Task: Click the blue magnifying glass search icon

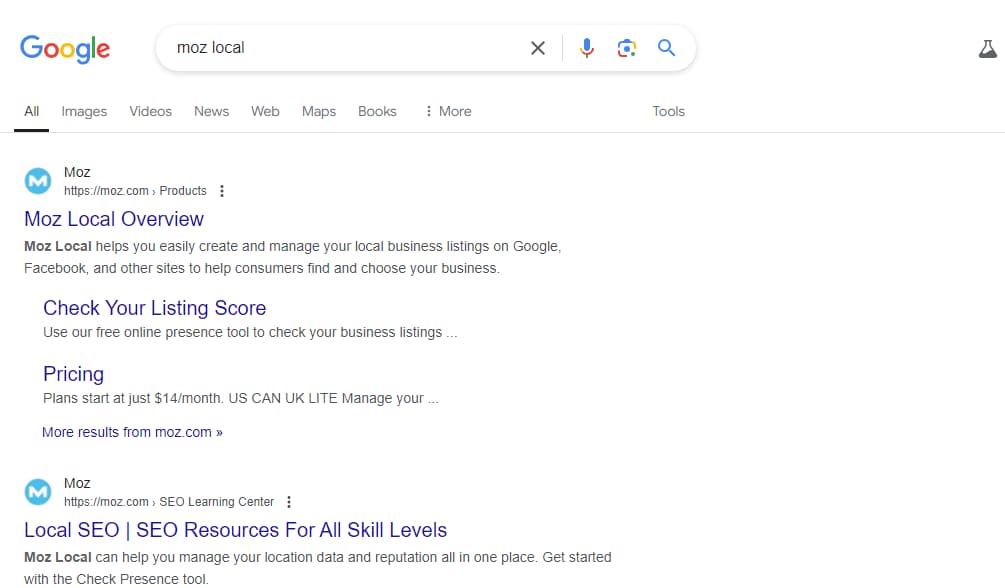Action: click(667, 48)
